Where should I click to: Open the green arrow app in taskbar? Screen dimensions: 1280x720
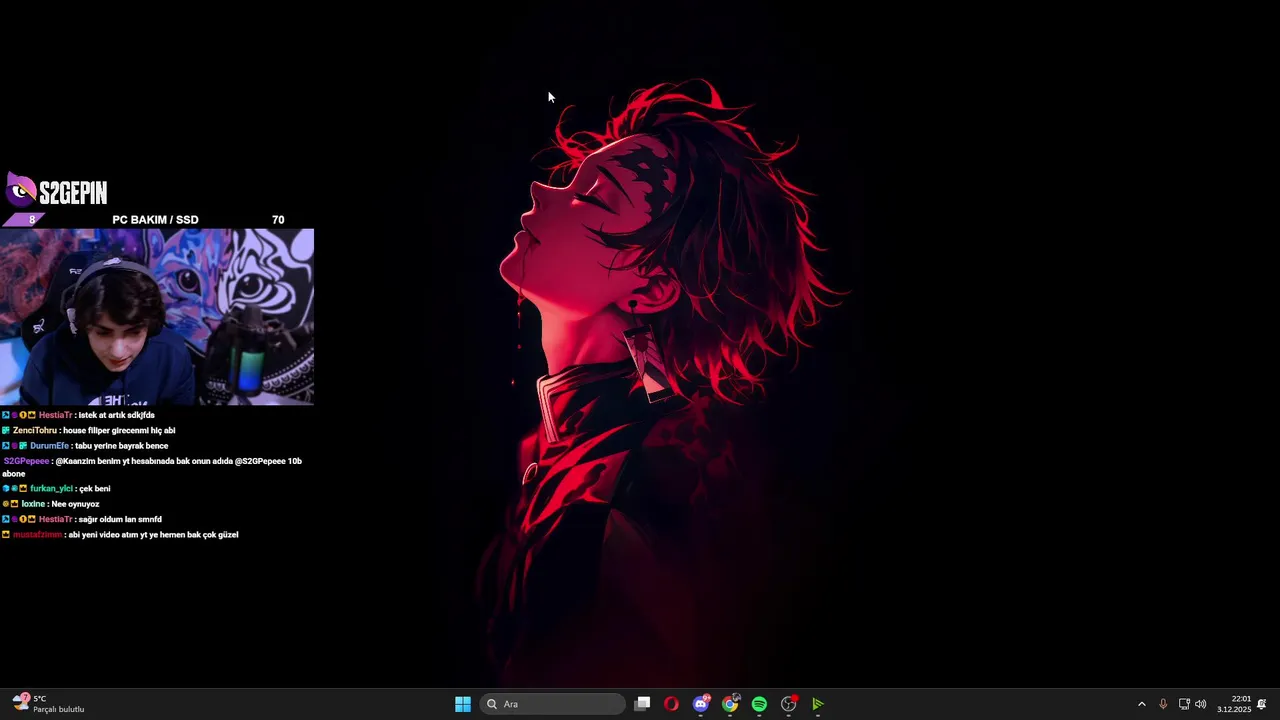click(818, 704)
